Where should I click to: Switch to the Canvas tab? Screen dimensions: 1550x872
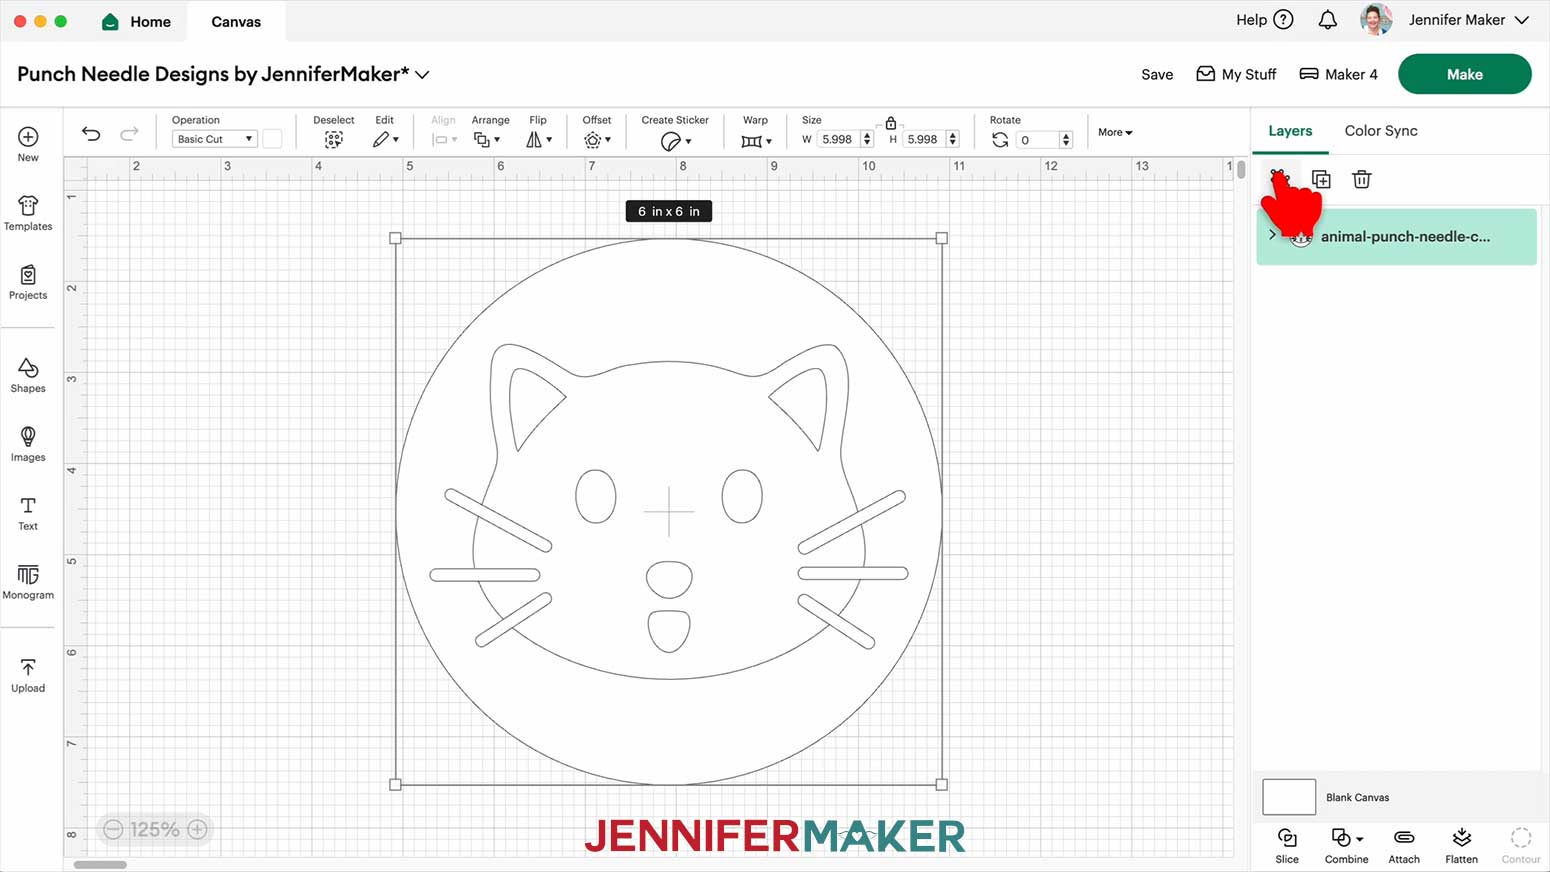[x=236, y=21]
